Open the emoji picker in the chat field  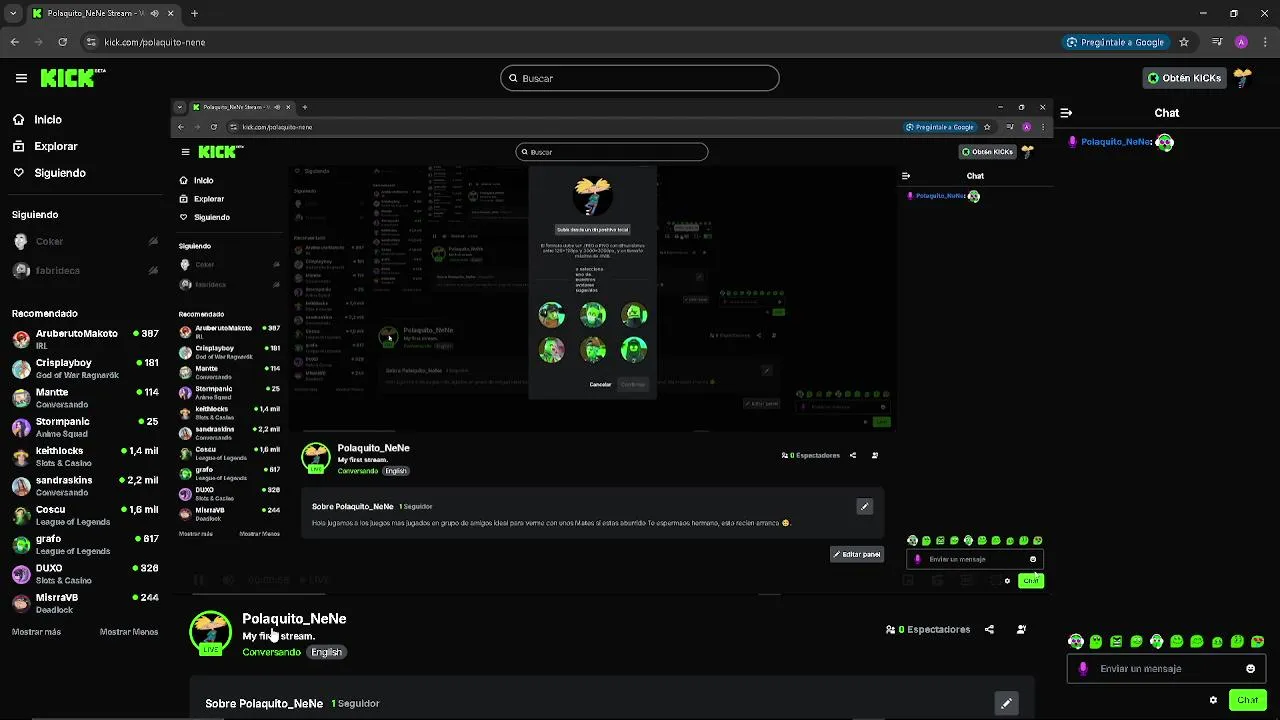pos(1250,669)
